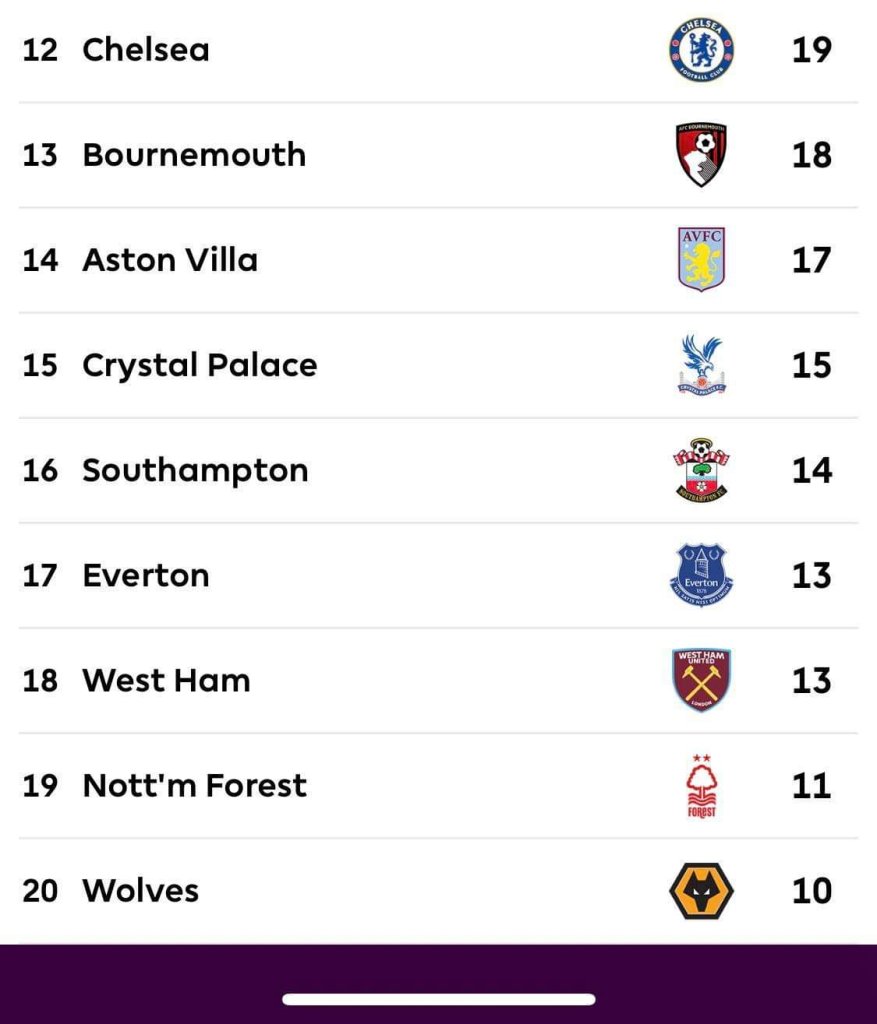Open the Southampton club badge
The height and width of the screenshot is (1024, 877).
coord(701,470)
